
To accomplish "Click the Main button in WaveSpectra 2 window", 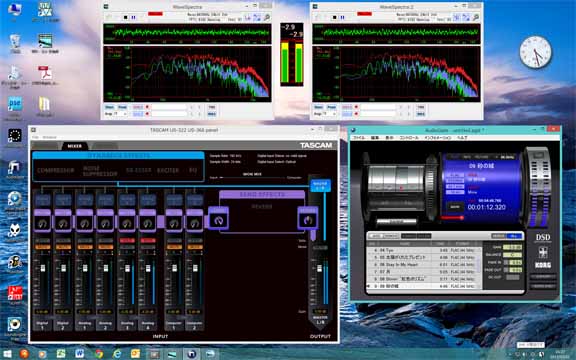I will (x=318, y=107).
